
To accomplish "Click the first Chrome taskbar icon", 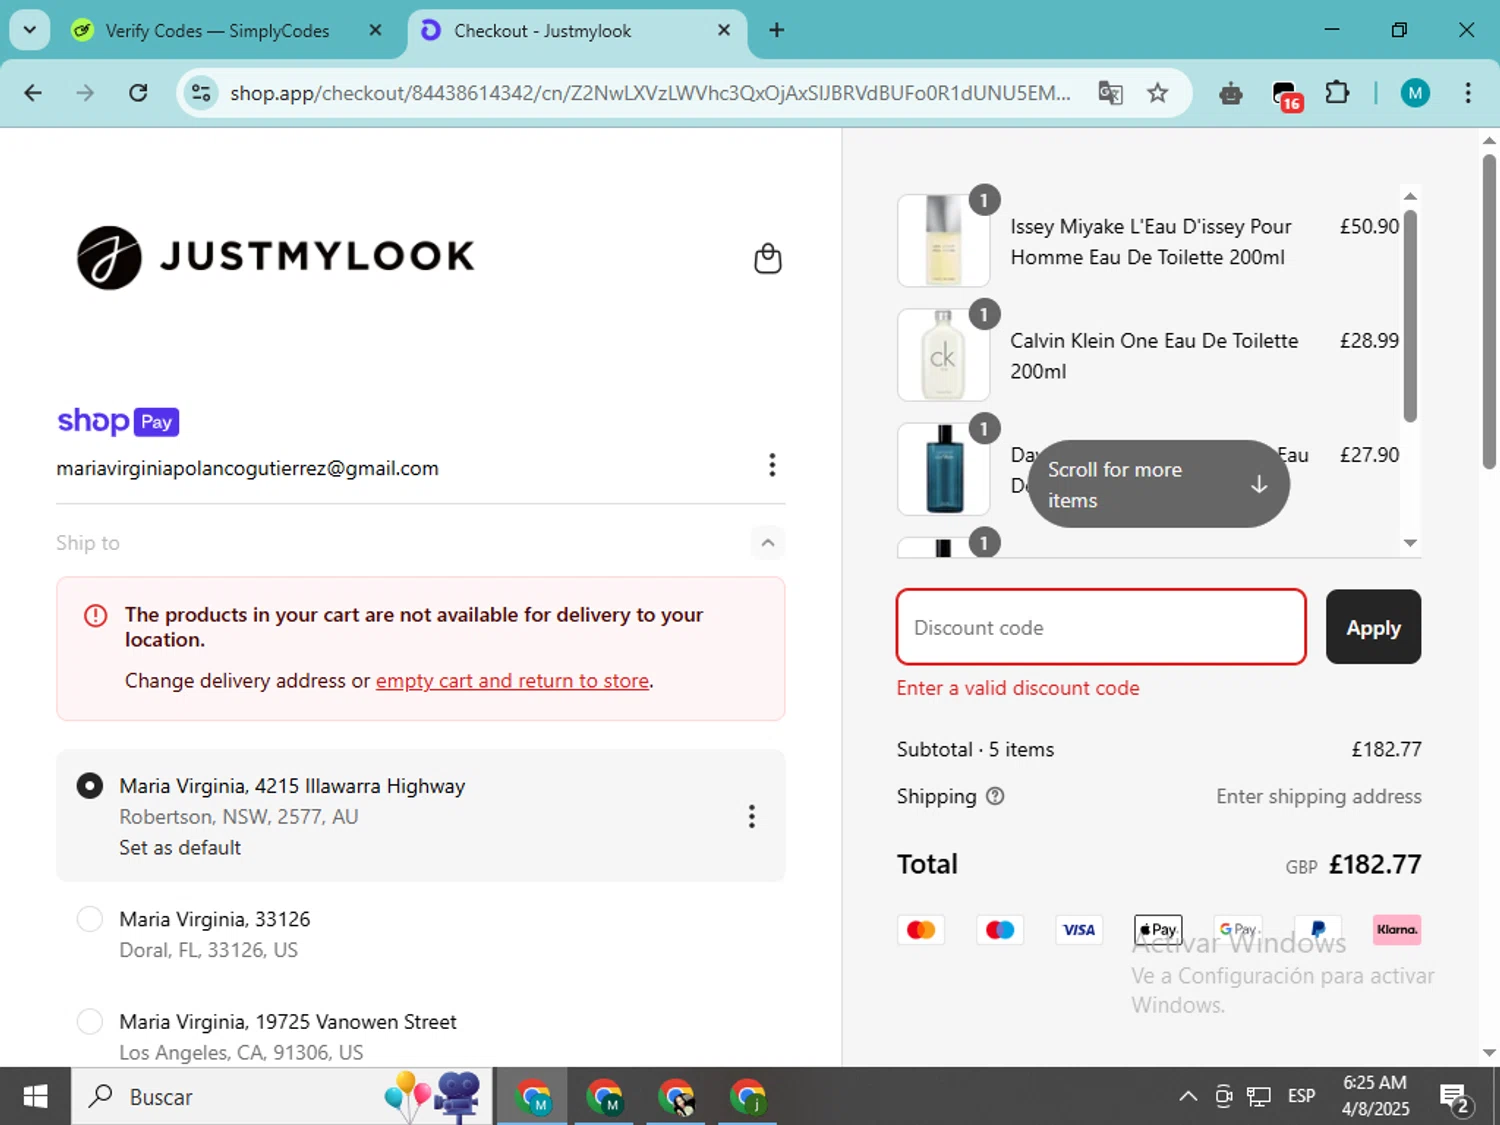I will click(x=533, y=1097).
